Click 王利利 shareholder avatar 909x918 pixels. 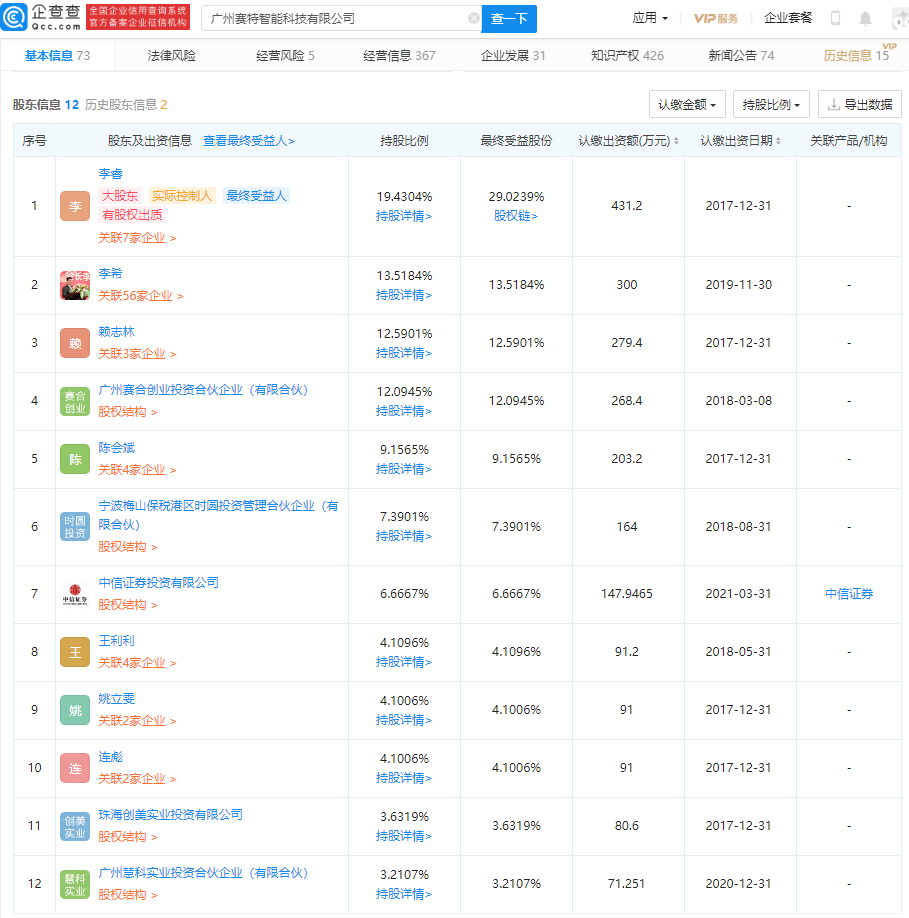tap(75, 652)
